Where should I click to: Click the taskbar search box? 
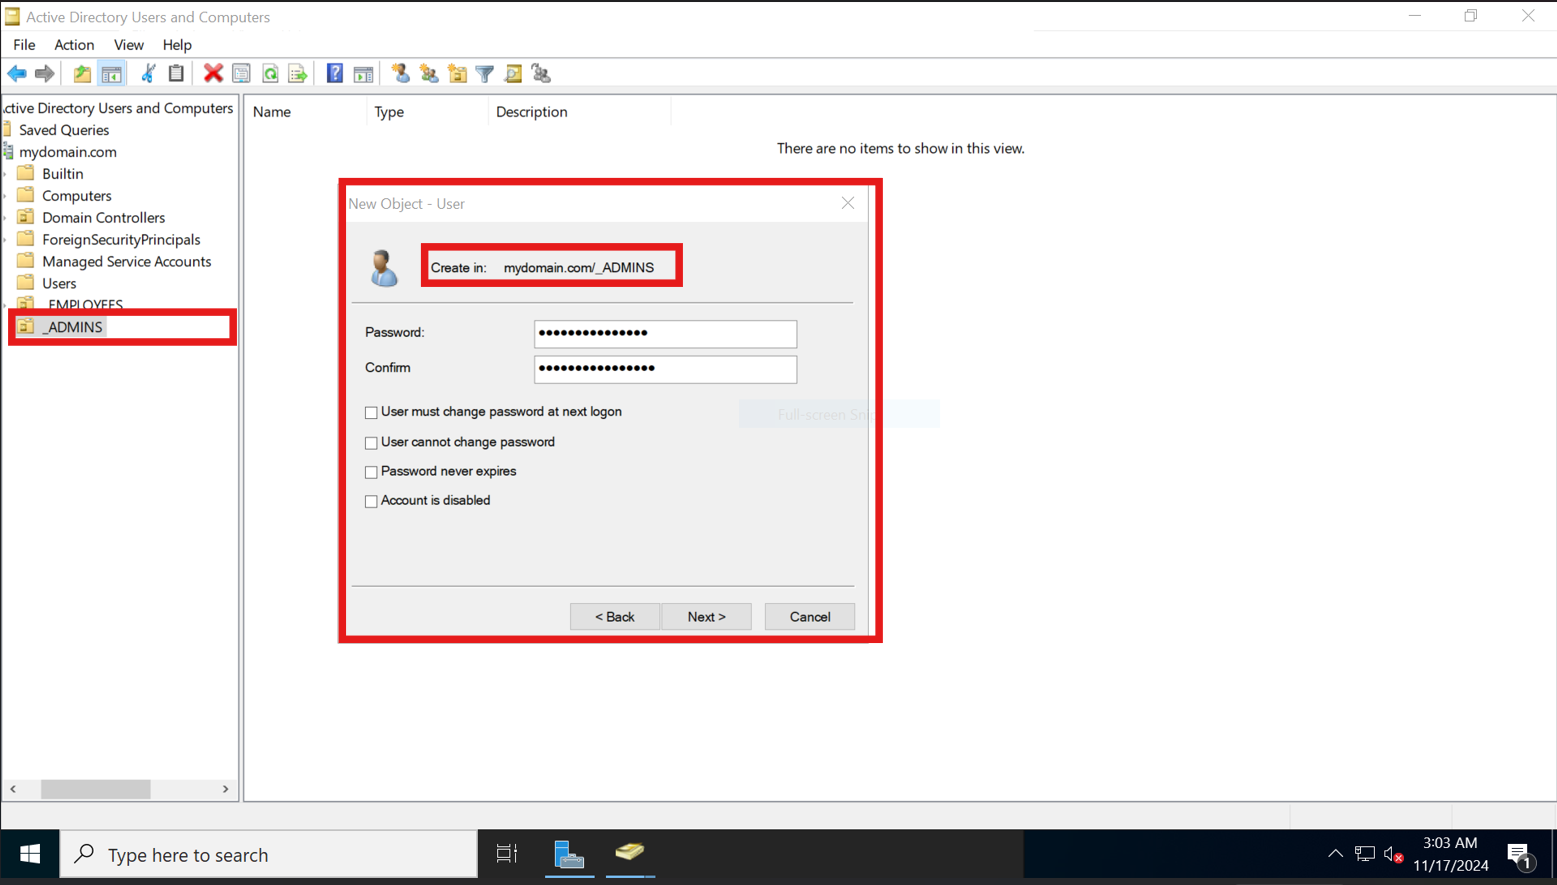click(x=269, y=854)
